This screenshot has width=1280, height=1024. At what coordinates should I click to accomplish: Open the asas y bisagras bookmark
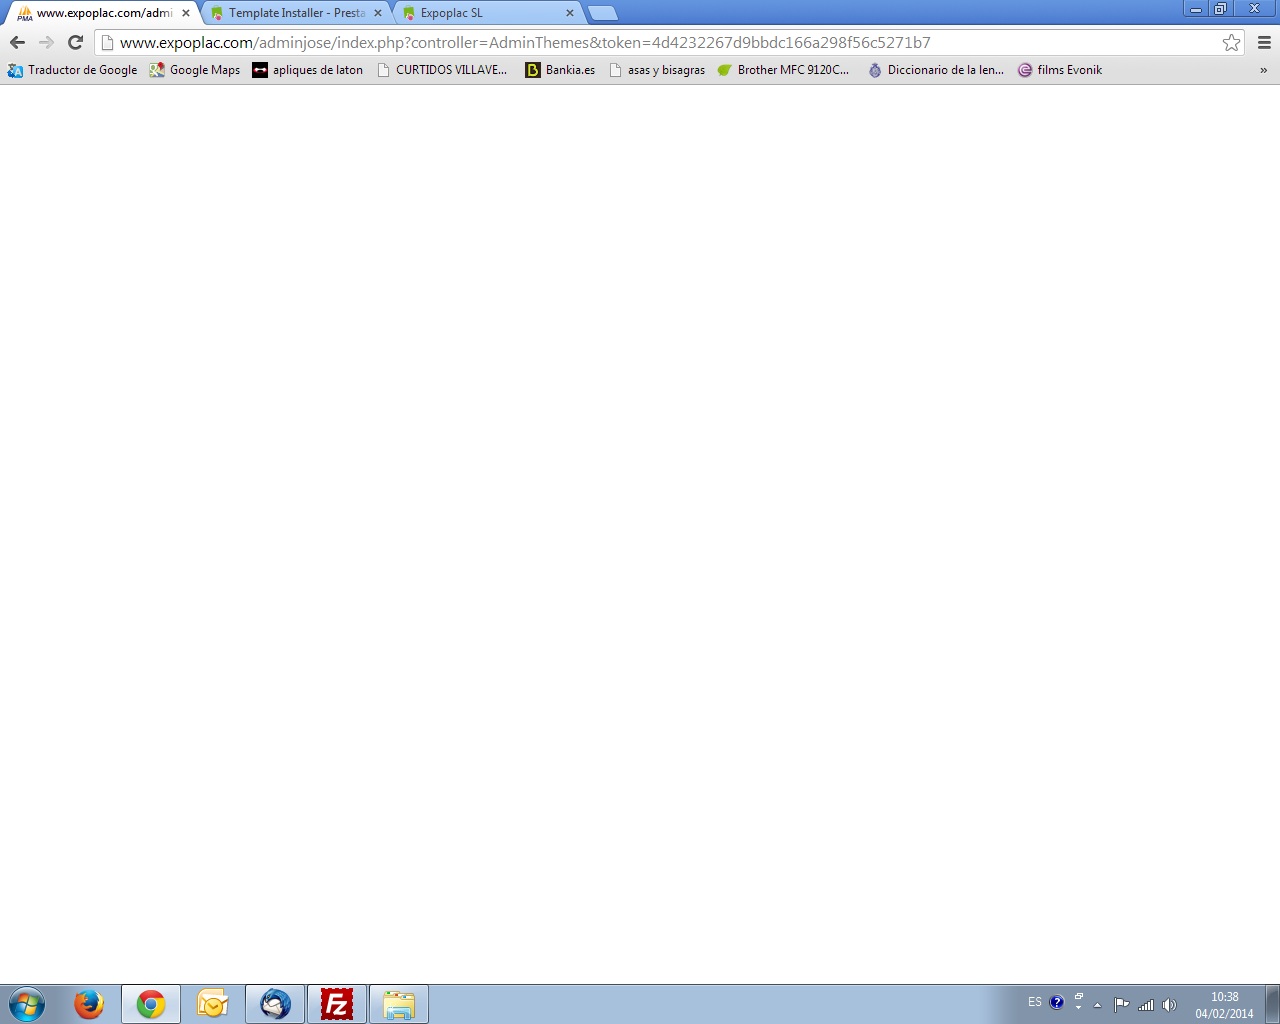point(657,70)
